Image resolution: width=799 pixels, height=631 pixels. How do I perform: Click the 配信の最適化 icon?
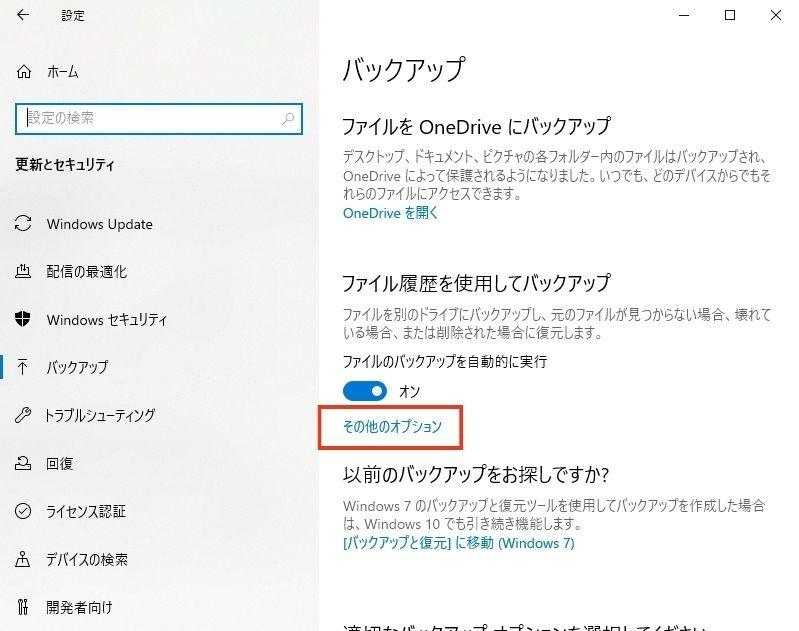pyautogui.click(x=23, y=271)
